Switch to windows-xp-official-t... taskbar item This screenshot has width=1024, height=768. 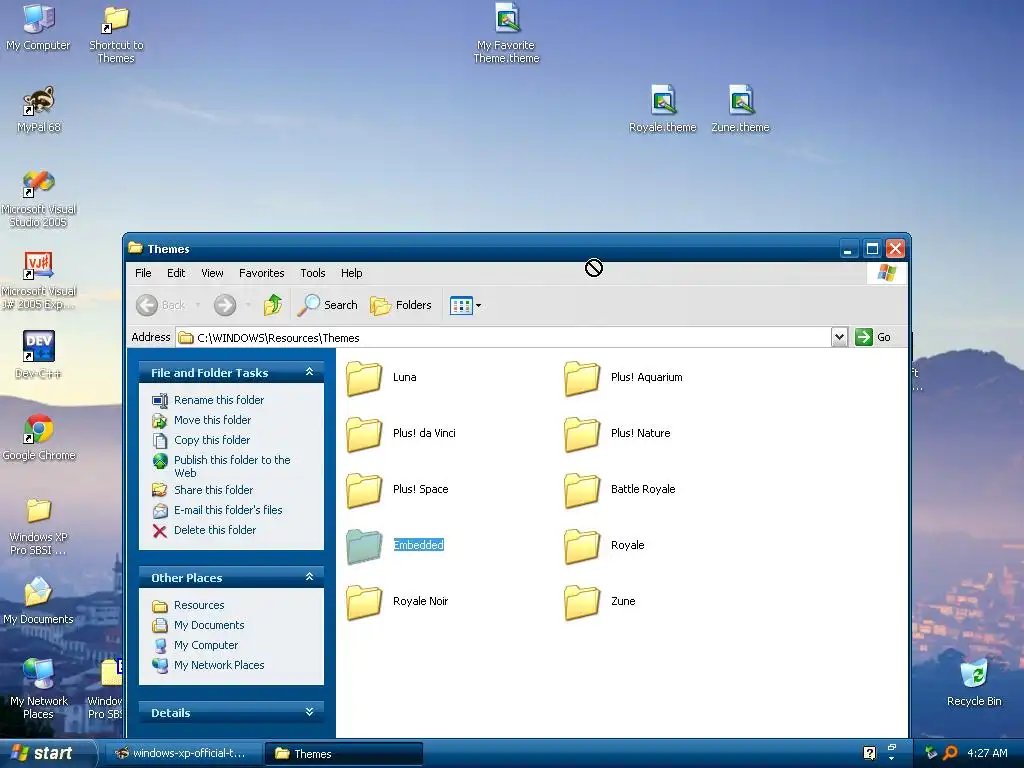point(183,754)
